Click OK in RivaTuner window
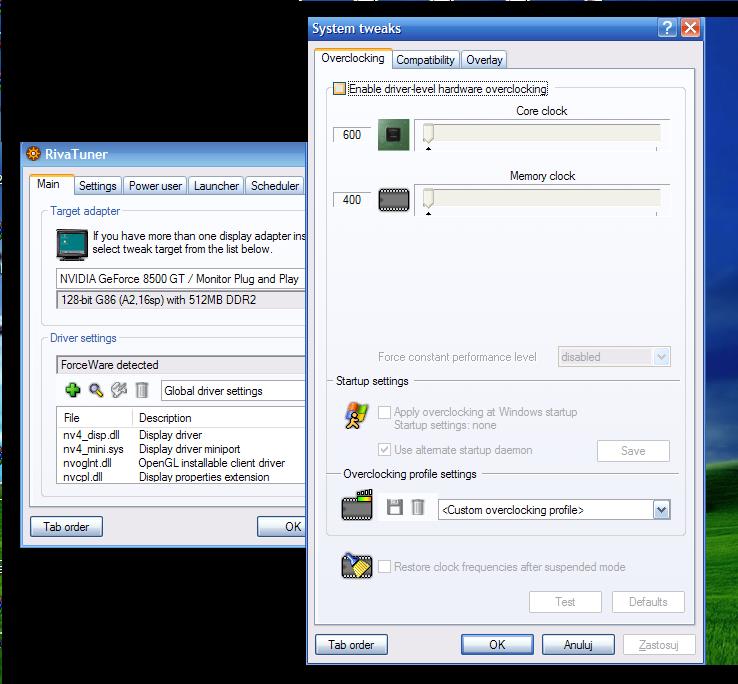 point(281,527)
